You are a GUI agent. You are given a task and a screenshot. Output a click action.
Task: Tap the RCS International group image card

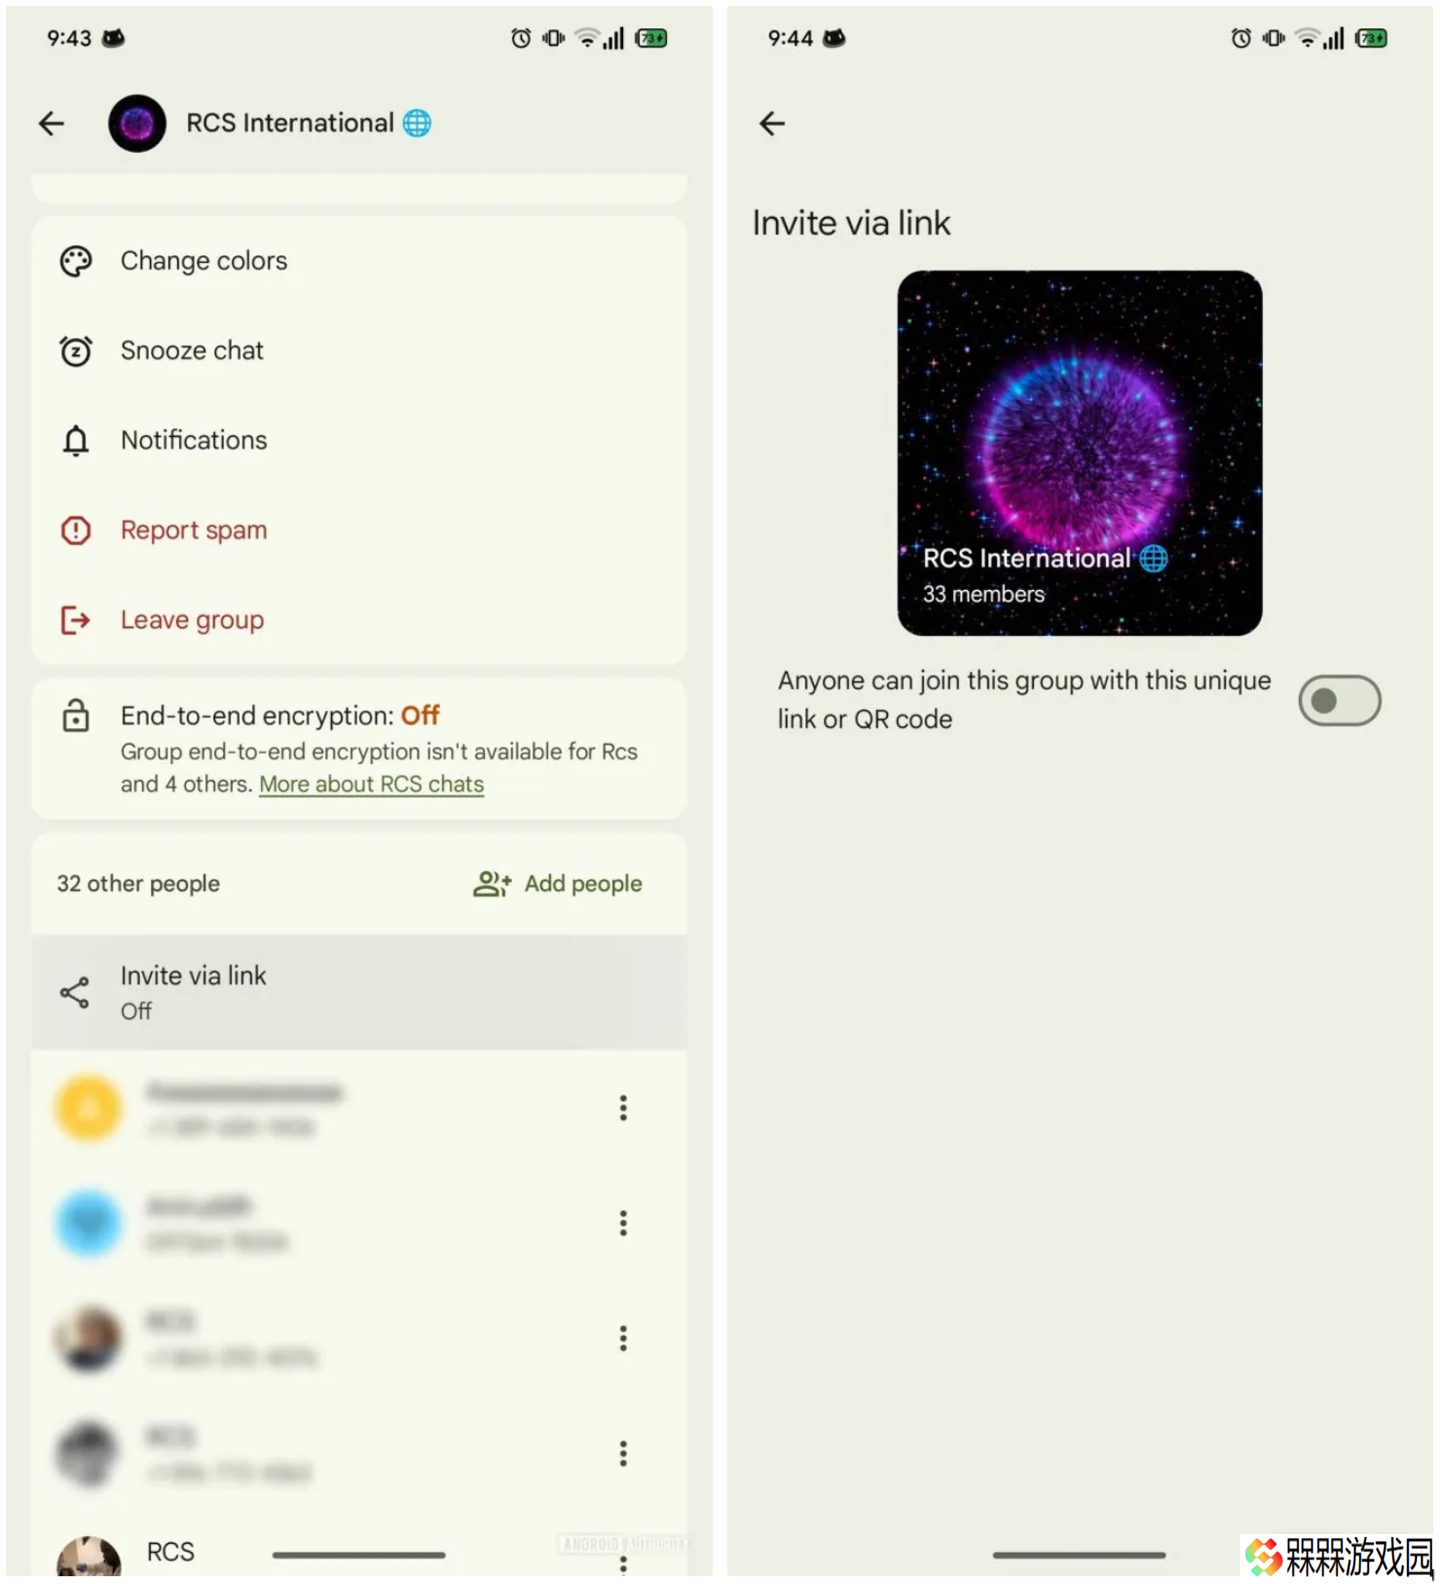pos(1080,453)
